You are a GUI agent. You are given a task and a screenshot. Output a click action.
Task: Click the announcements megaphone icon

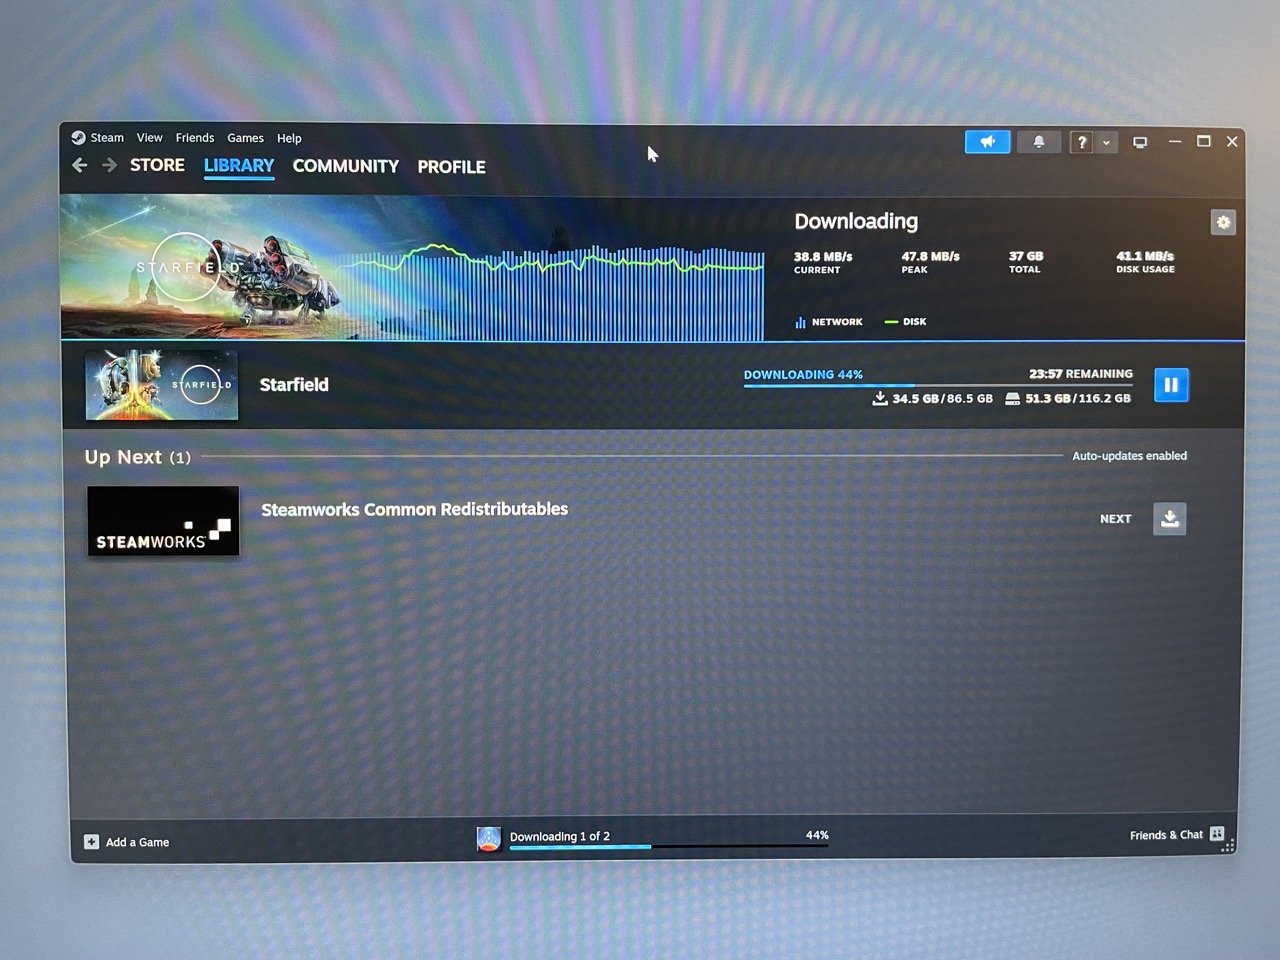coord(987,142)
